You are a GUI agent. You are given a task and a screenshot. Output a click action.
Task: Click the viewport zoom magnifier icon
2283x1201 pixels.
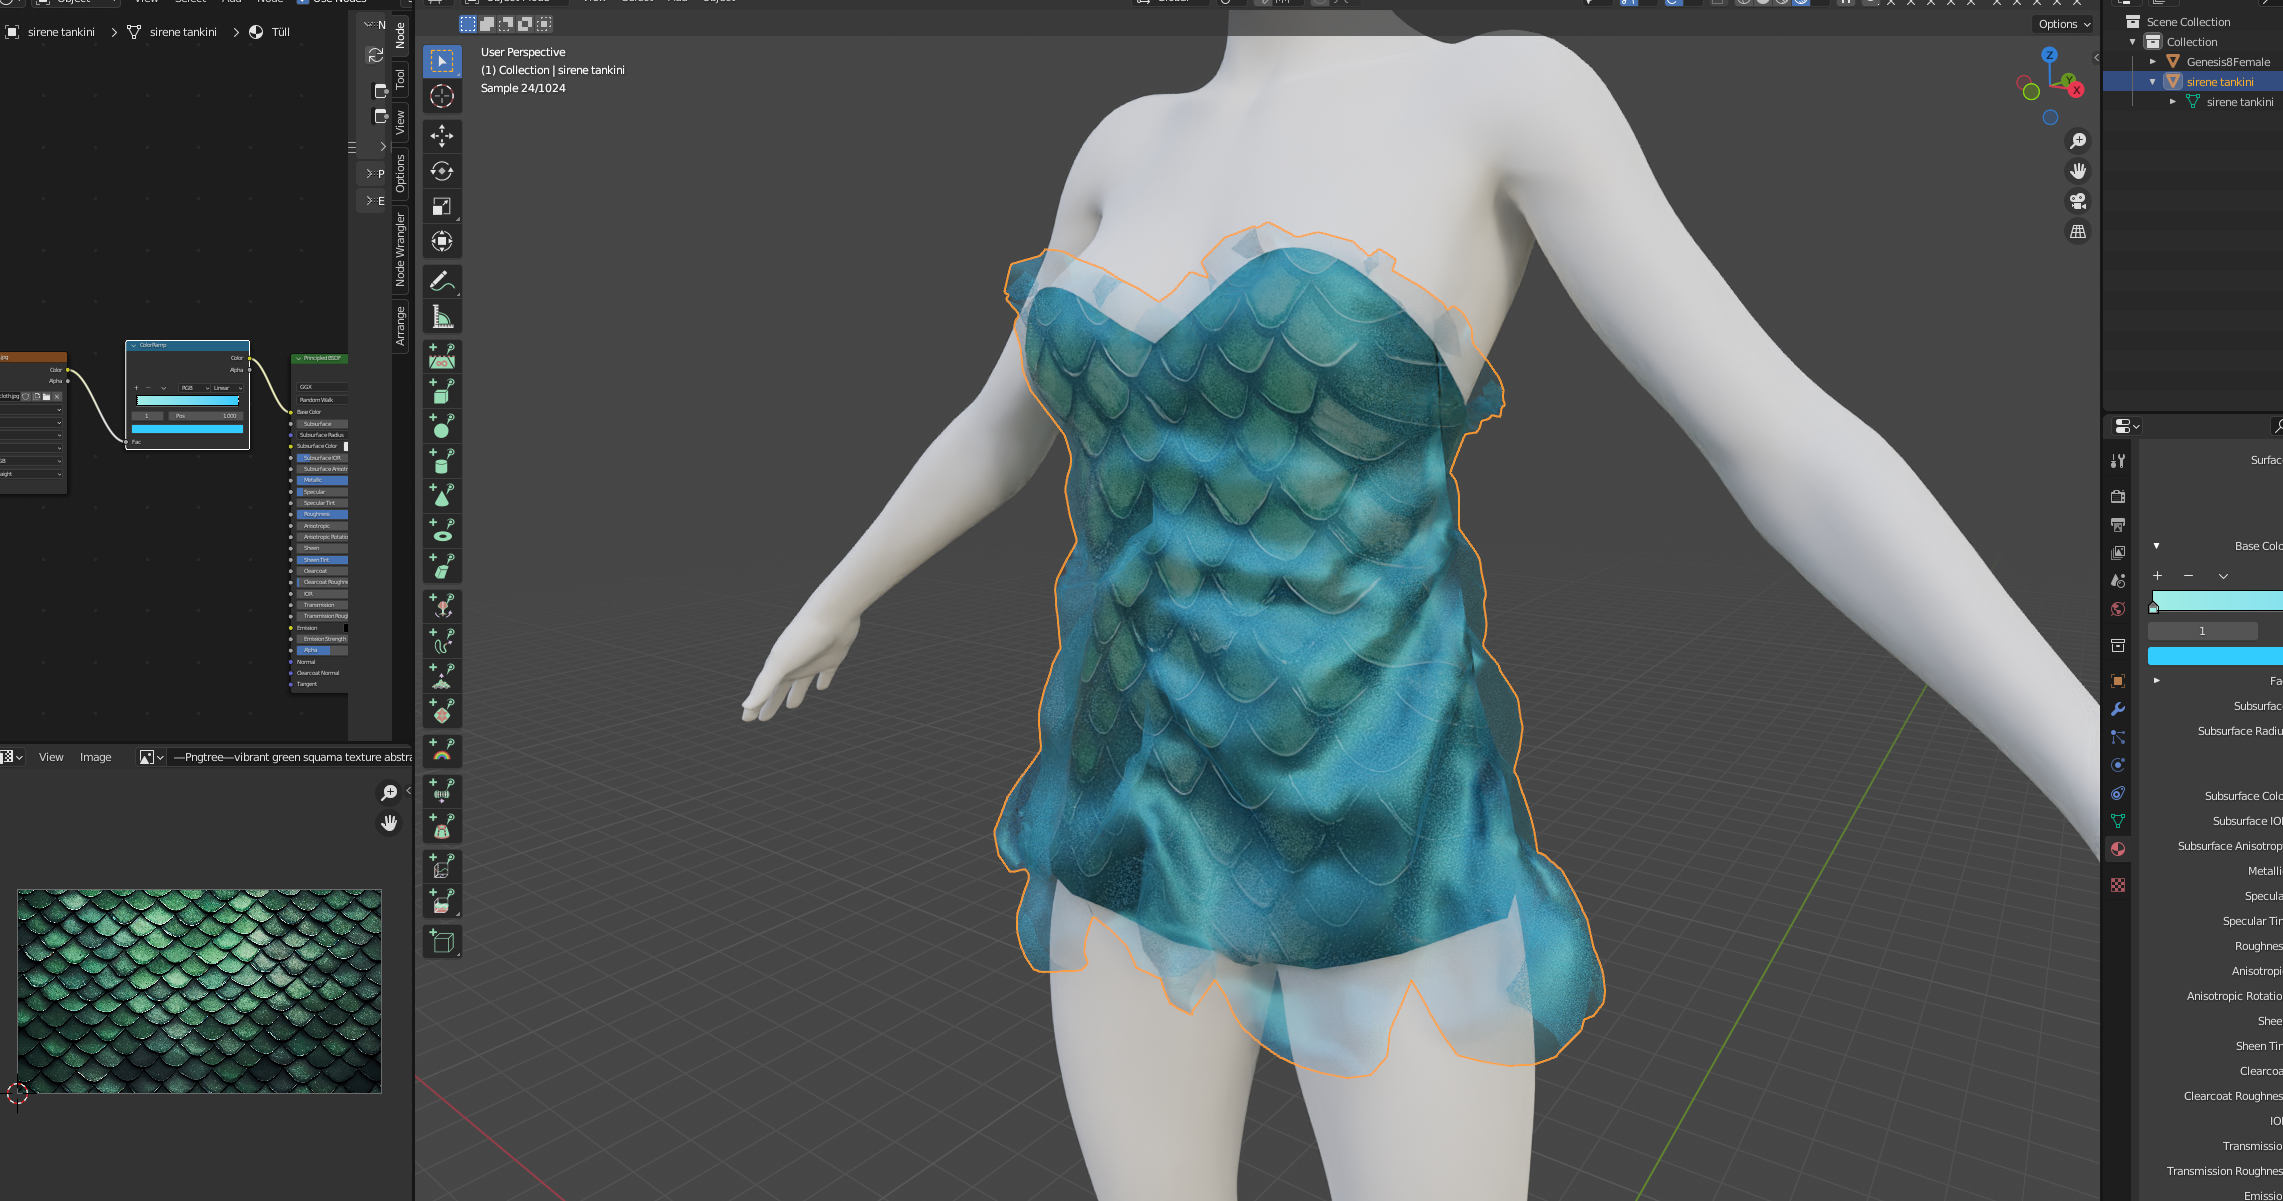pyautogui.click(x=2078, y=141)
